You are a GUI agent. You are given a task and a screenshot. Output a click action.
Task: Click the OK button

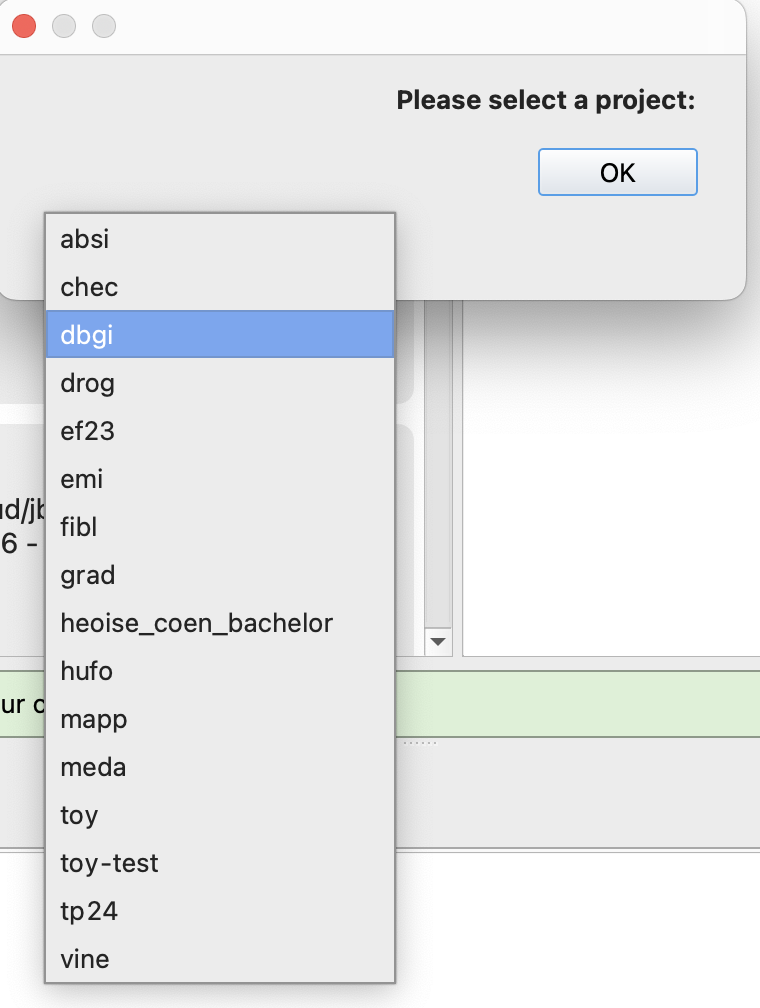point(617,172)
